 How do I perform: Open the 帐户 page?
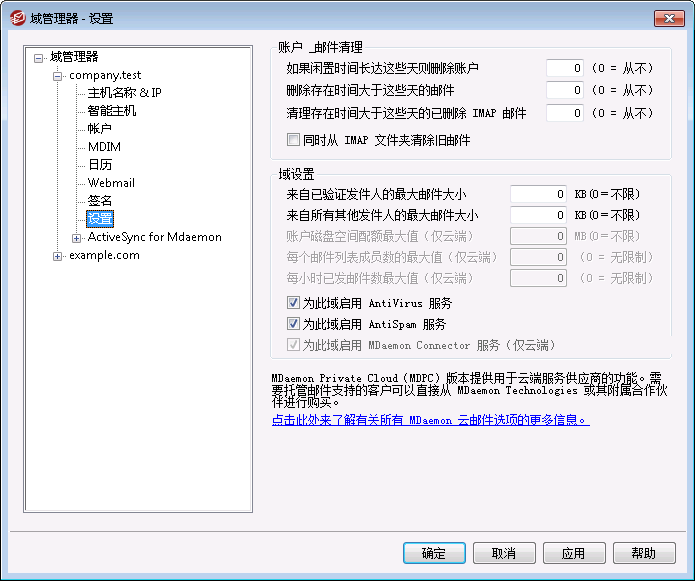tap(99, 129)
